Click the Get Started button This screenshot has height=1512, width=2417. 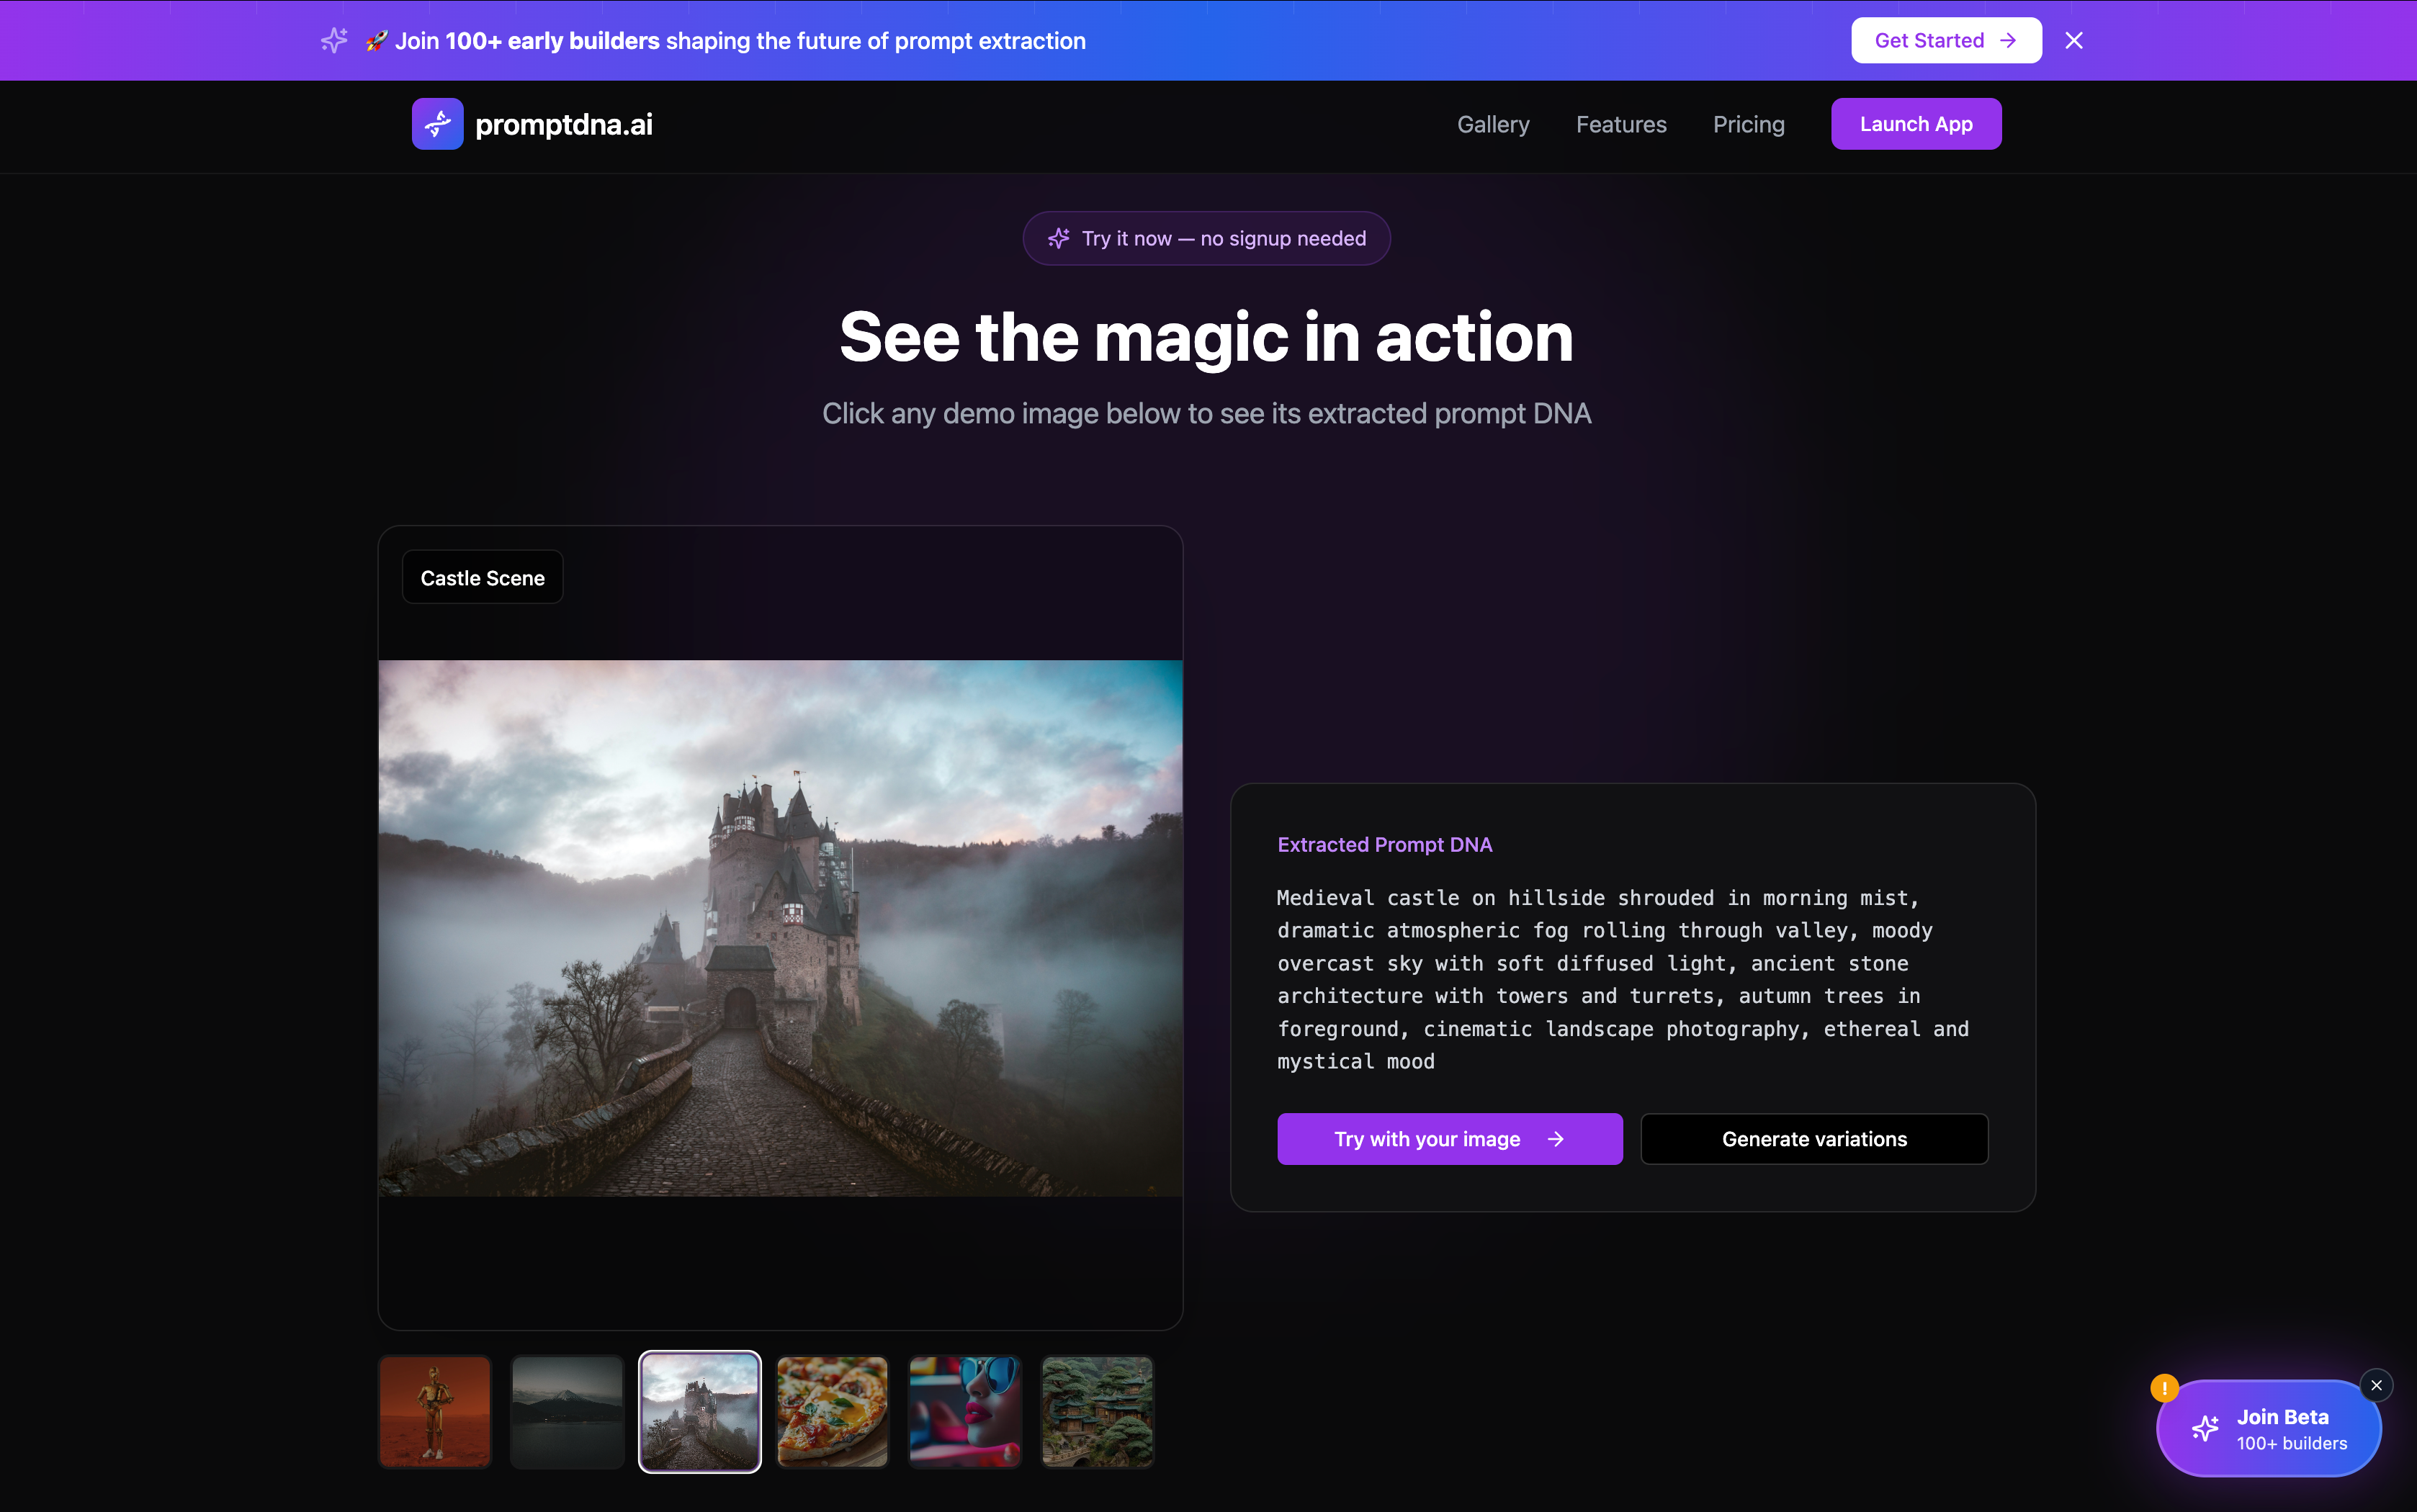pos(1945,41)
